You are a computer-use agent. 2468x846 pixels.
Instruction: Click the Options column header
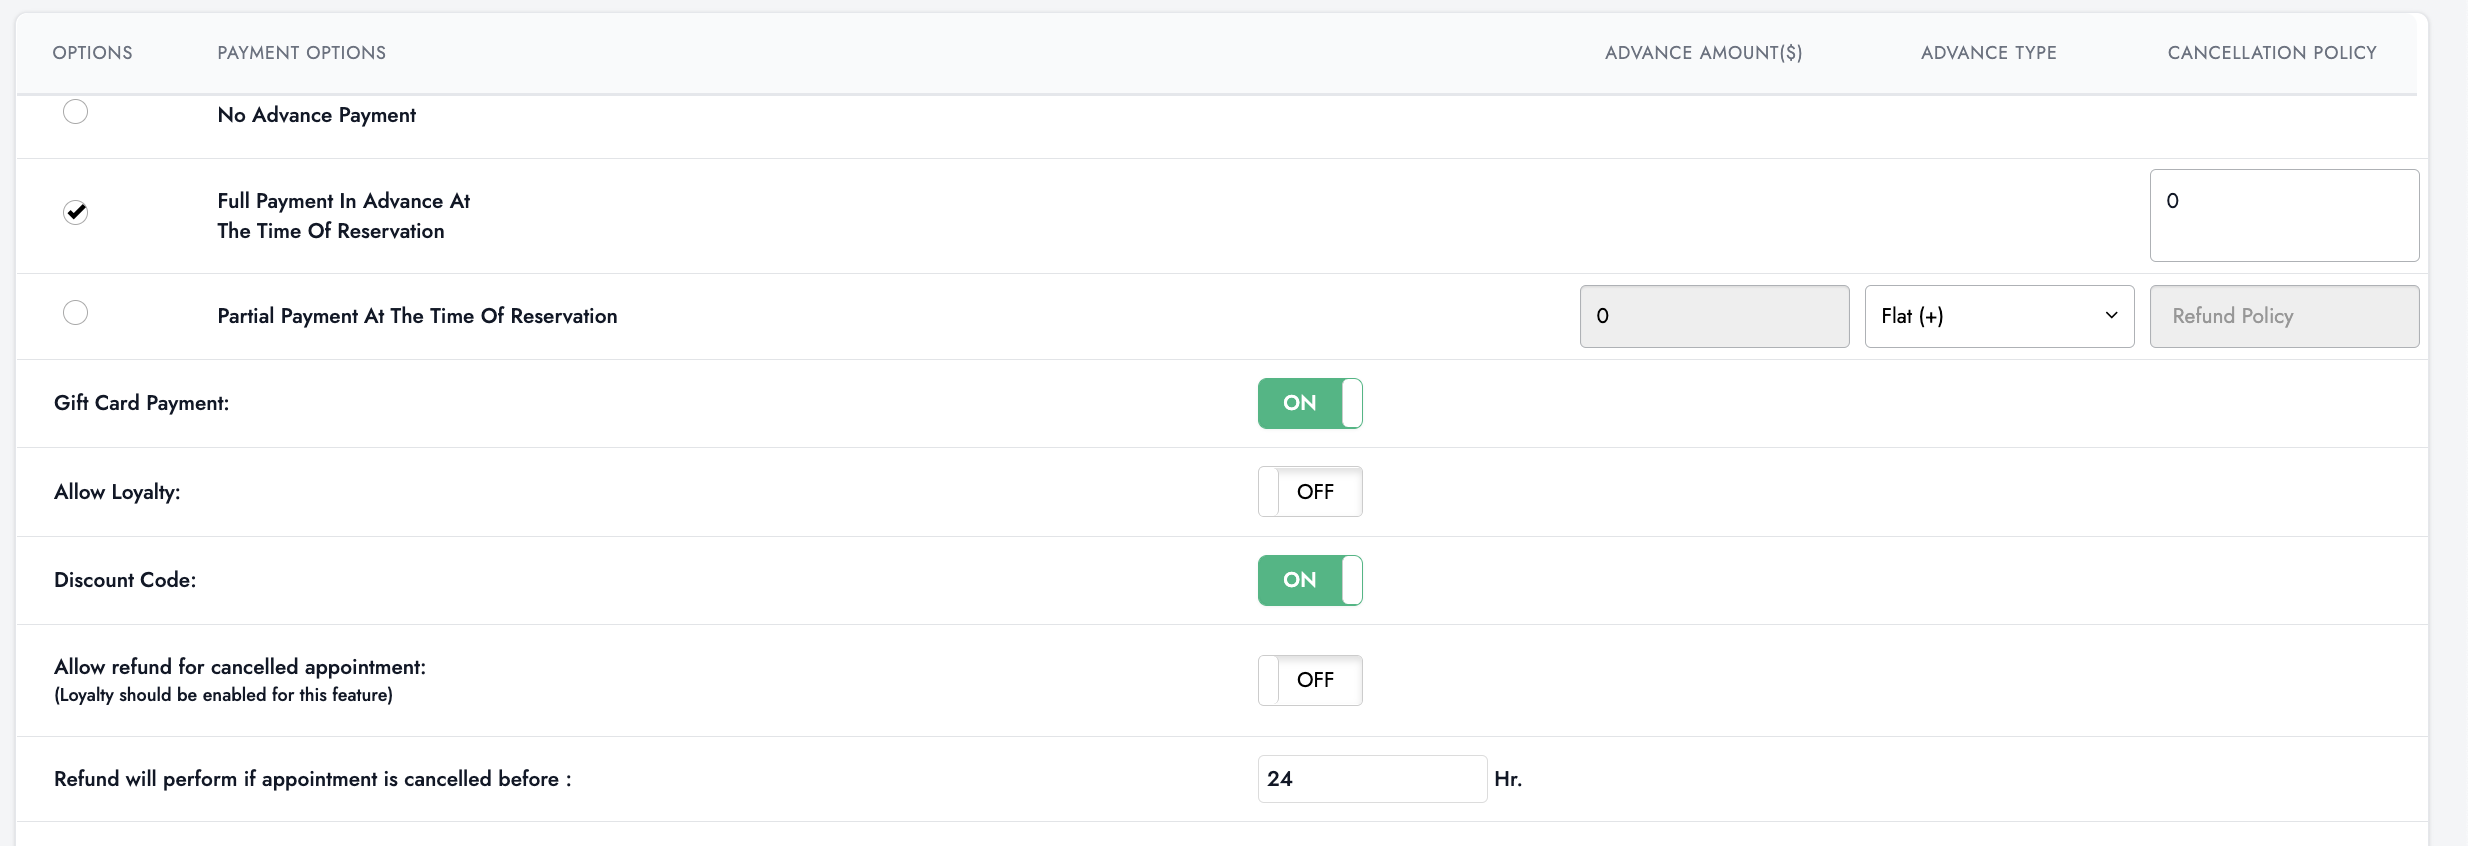[x=92, y=53]
